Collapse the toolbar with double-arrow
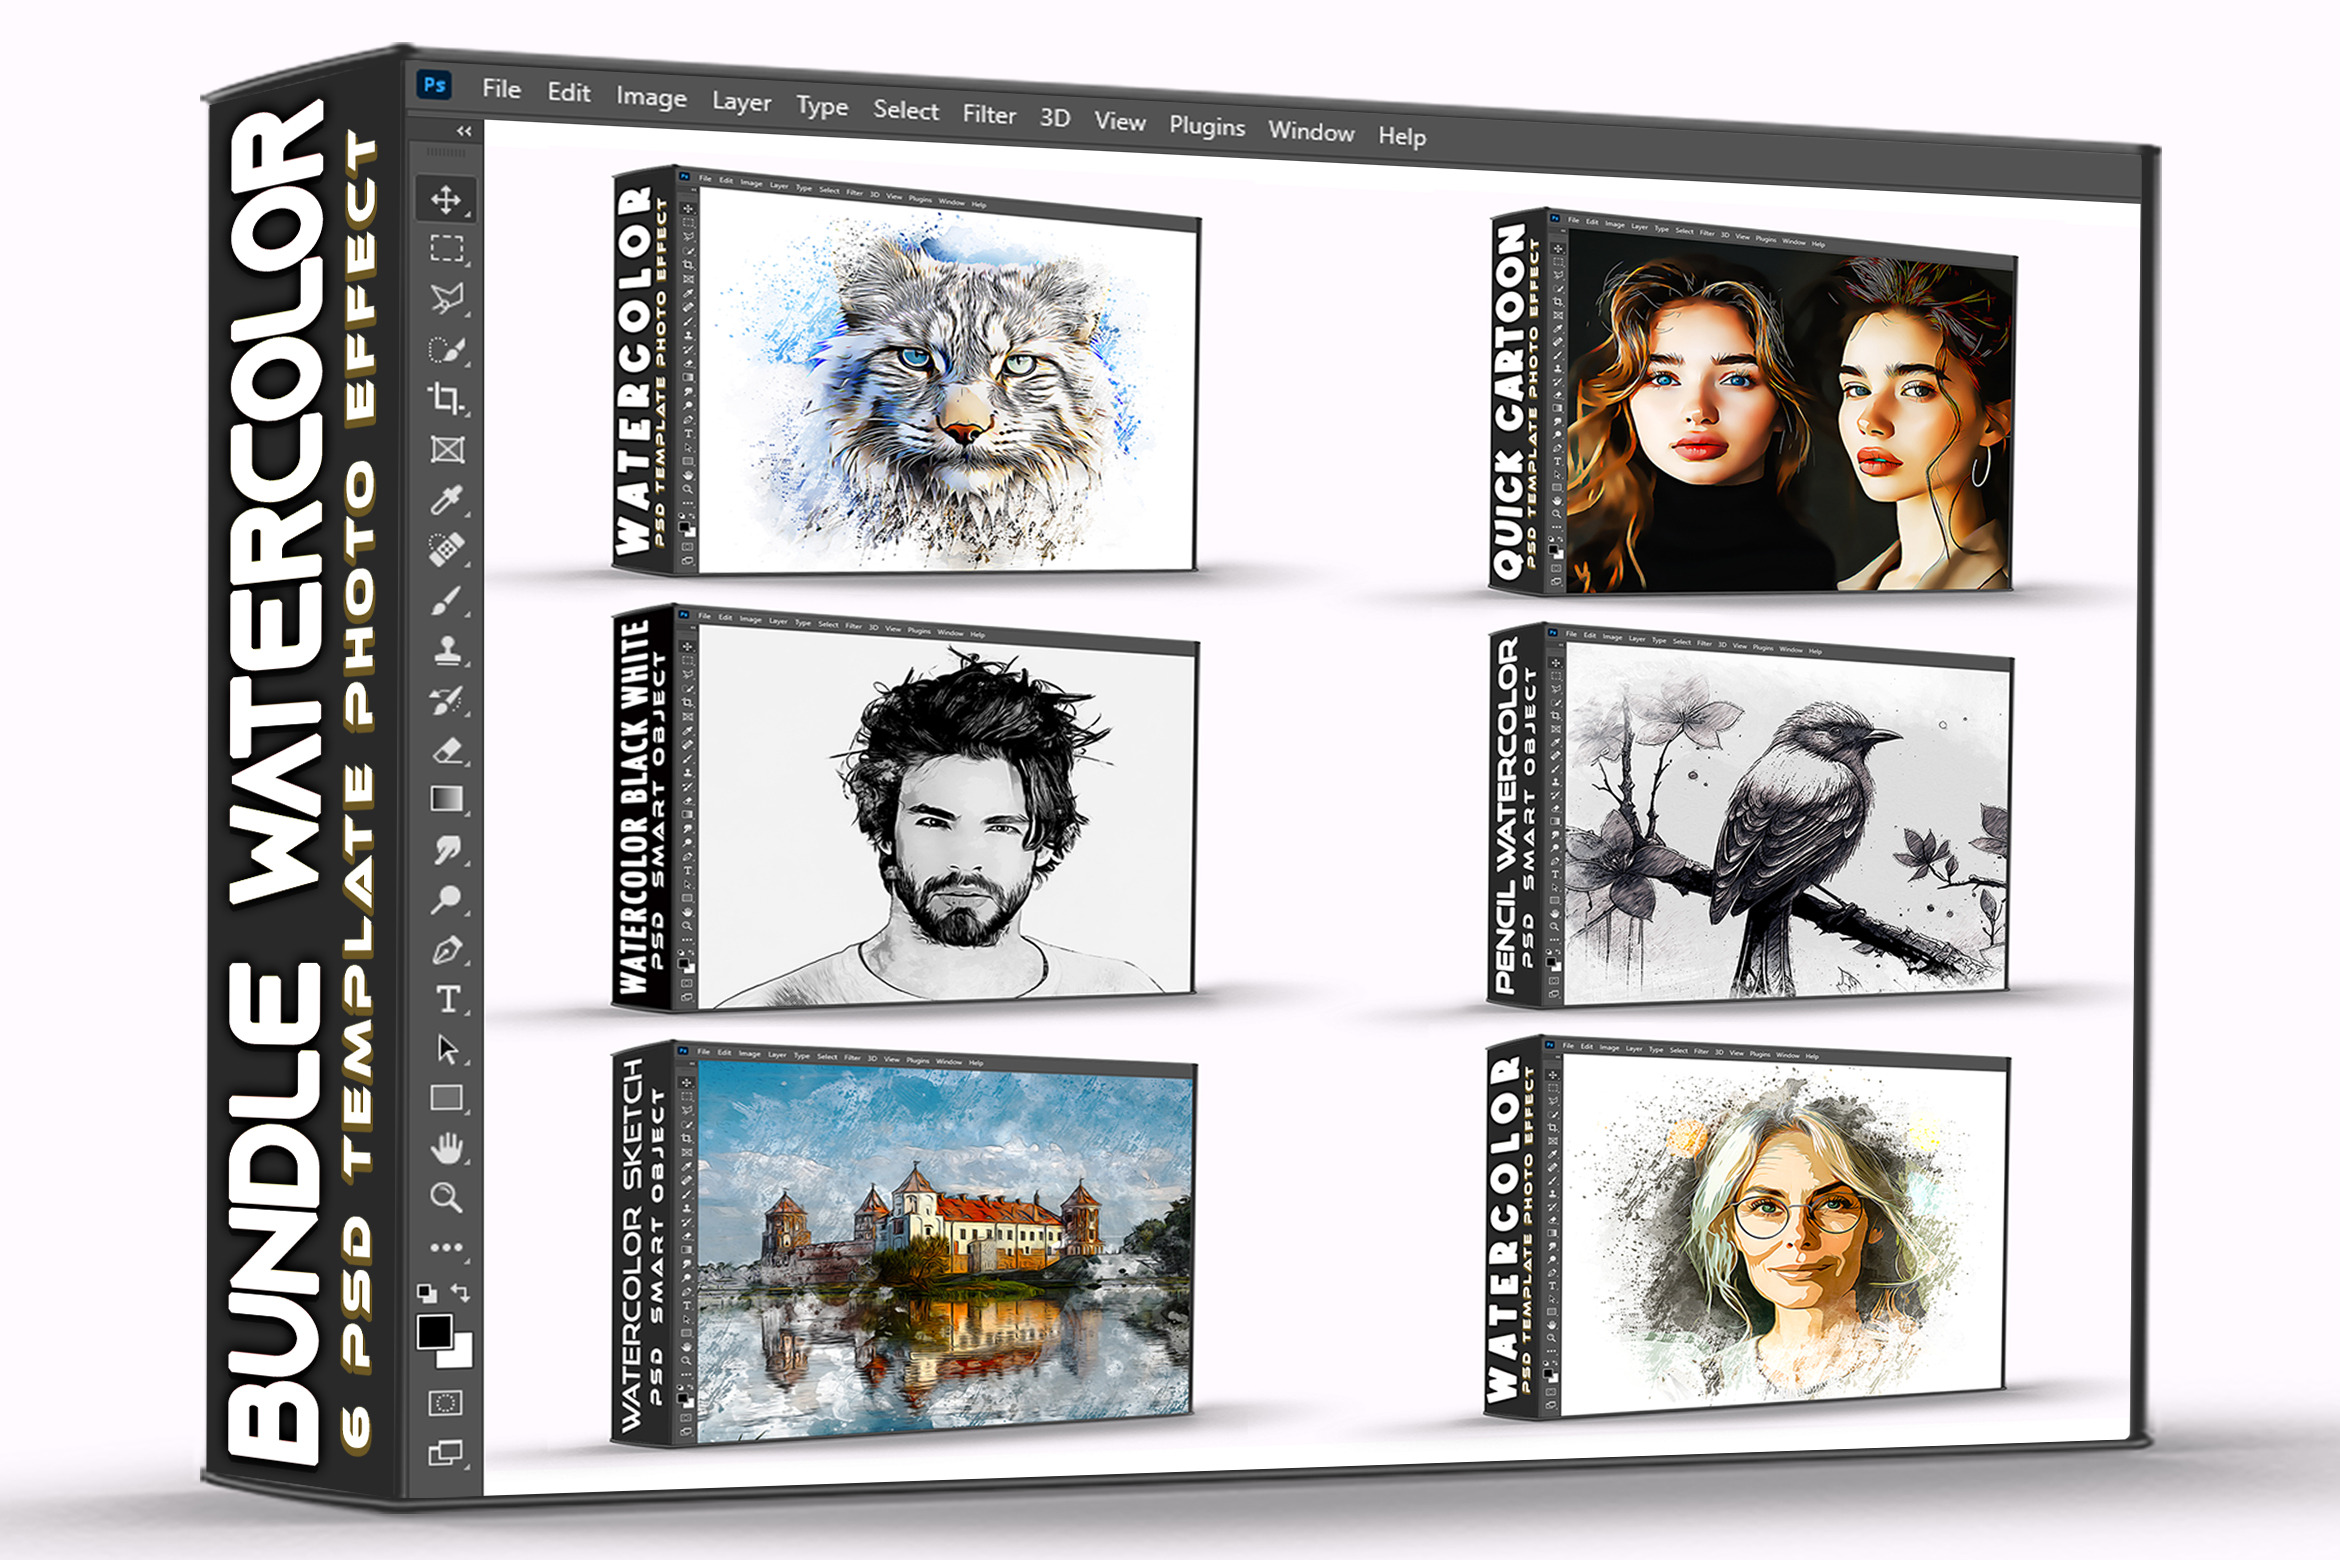Viewport: 2340px width, 1560px height. coord(463,131)
